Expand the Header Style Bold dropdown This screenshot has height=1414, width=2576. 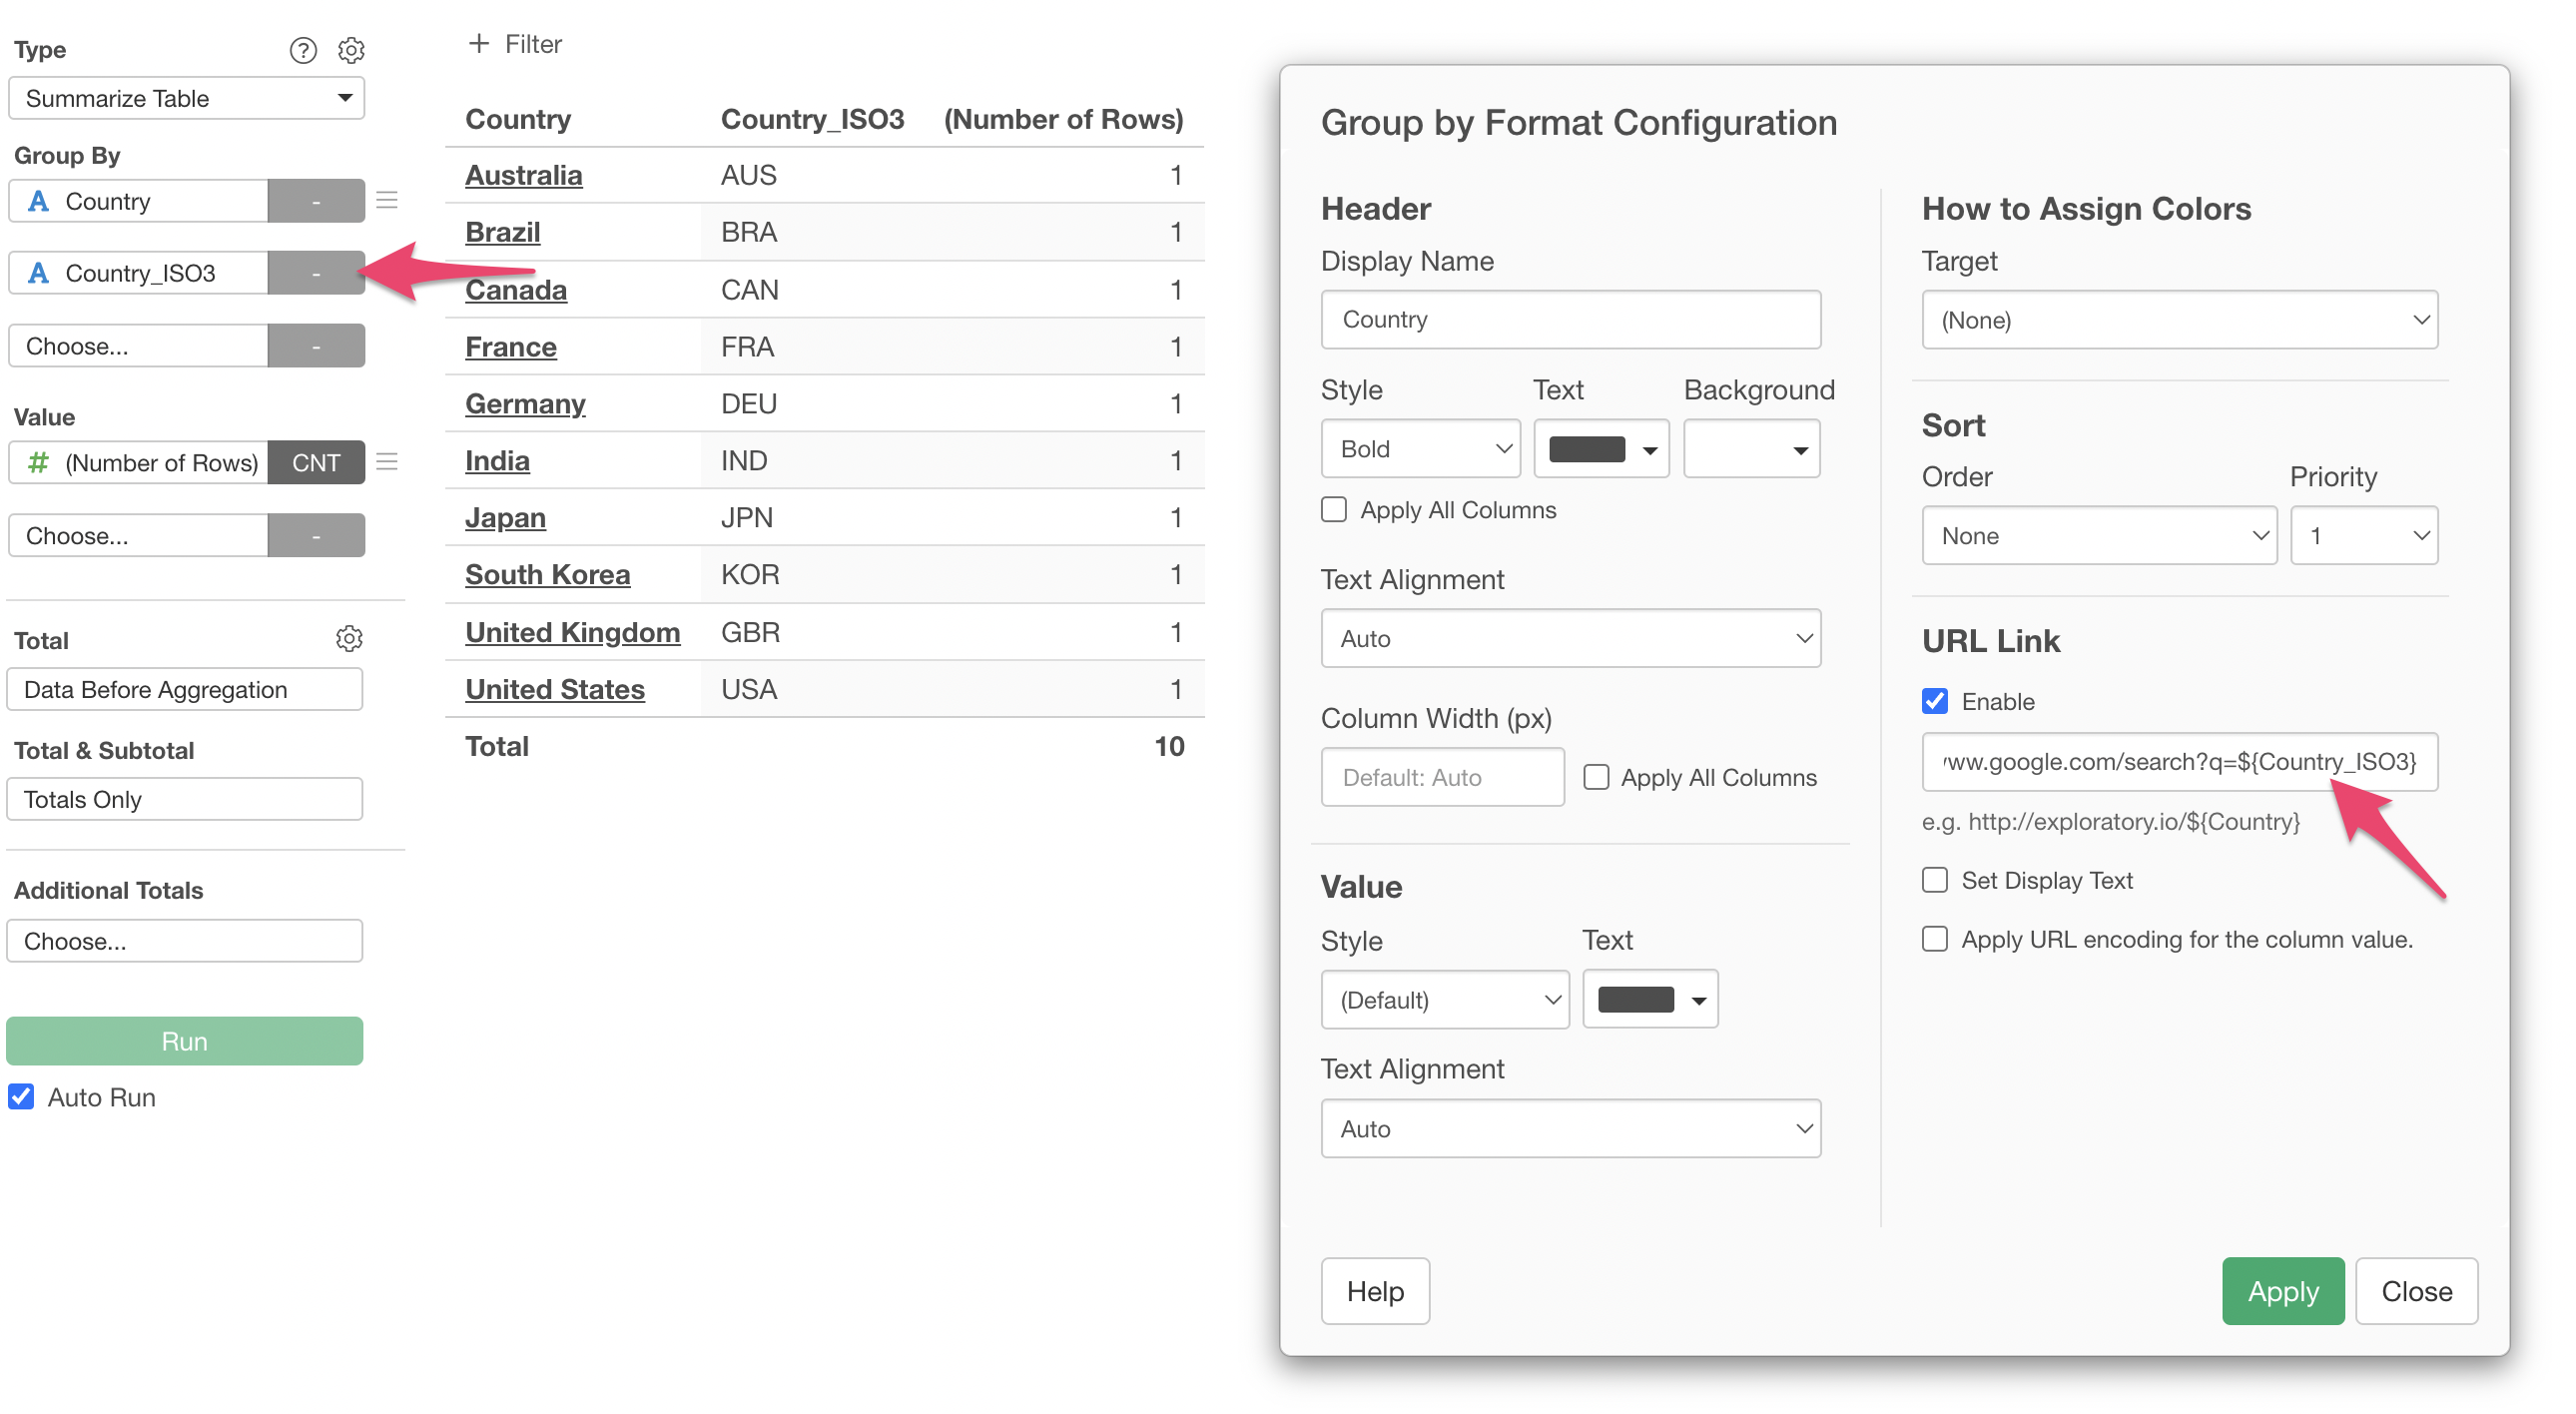(1420, 449)
